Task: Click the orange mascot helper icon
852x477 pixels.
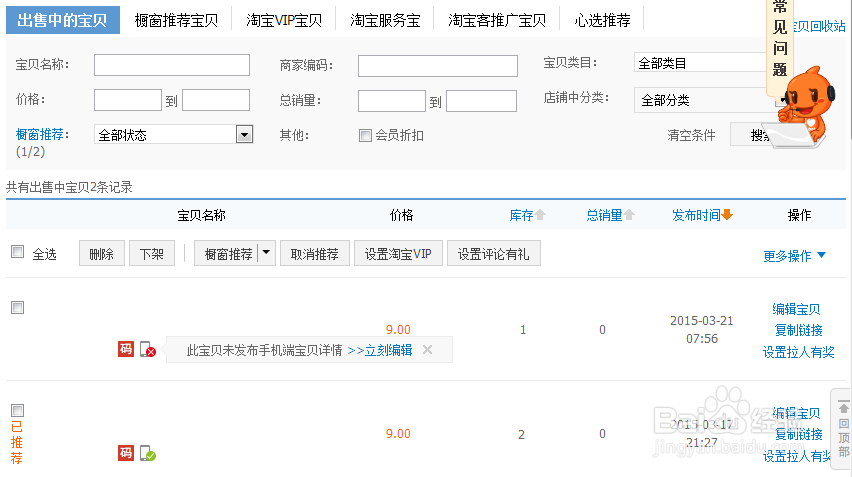Action: point(806,106)
